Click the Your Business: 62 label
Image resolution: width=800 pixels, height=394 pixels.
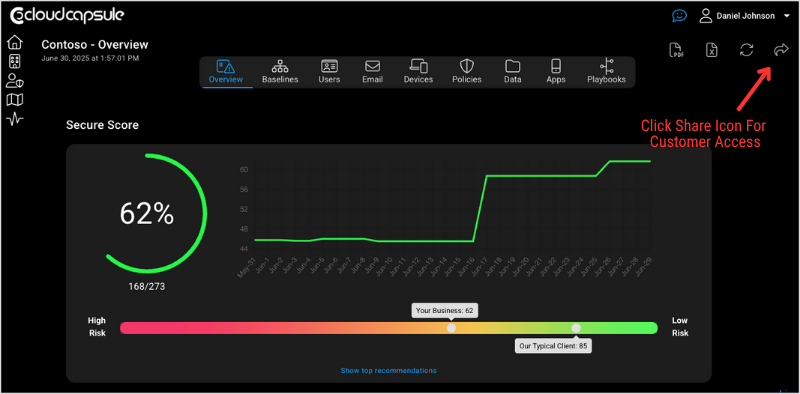click(x=445, y=310)
